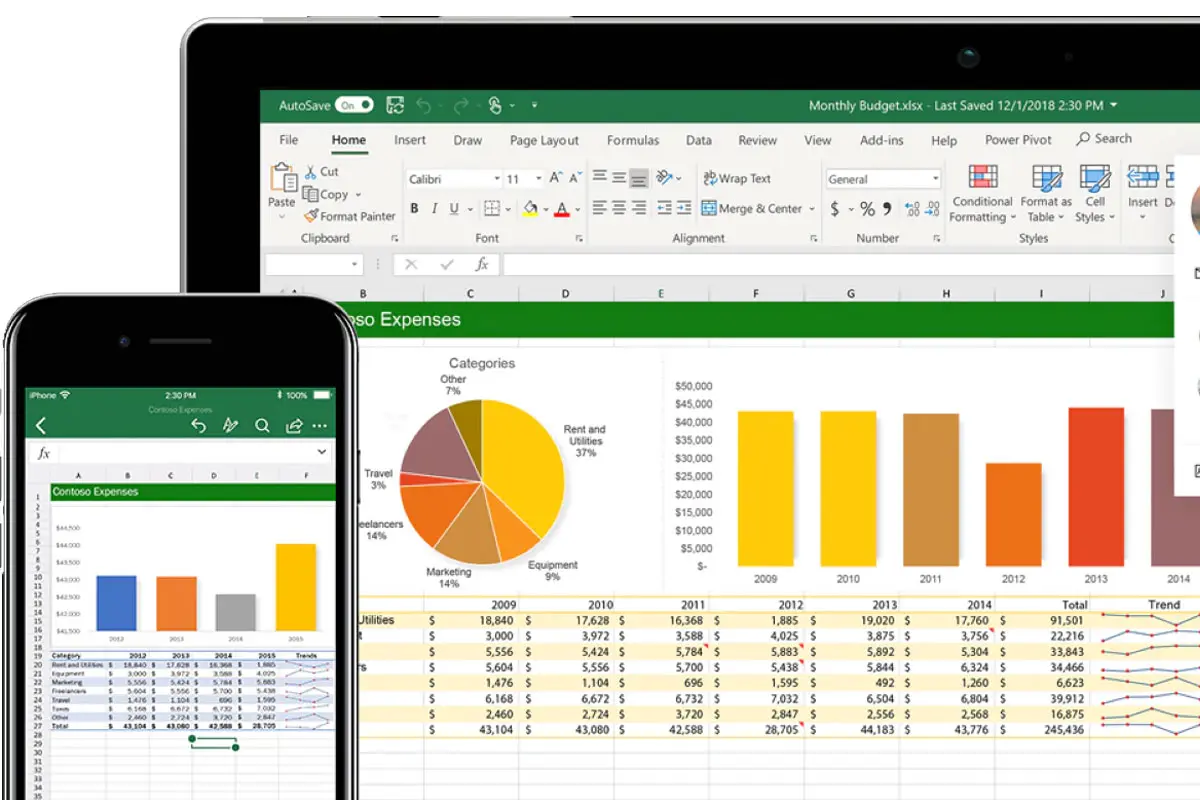This screenshot has width=1200, height=800.
Task: Open the Calibri font name dropdown
Action: 496,179
